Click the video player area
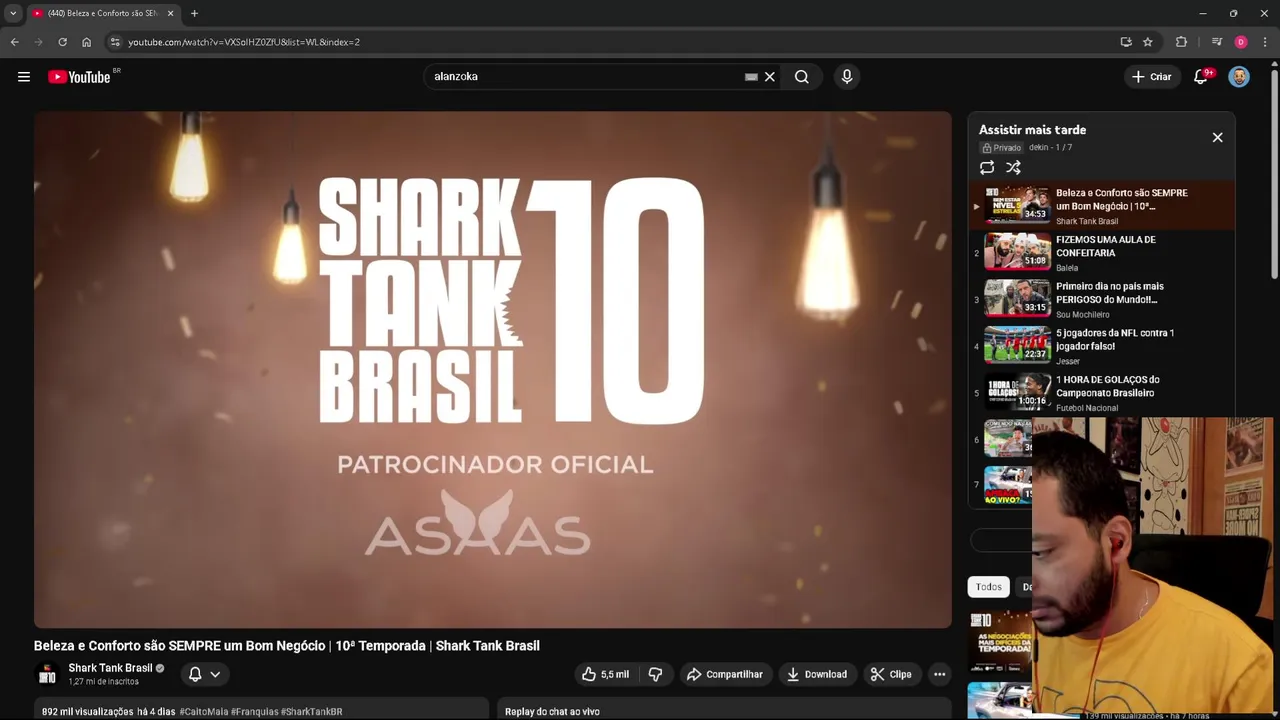Image resolution: width=1280 pixels, height=720 pixels. [493, 370]
